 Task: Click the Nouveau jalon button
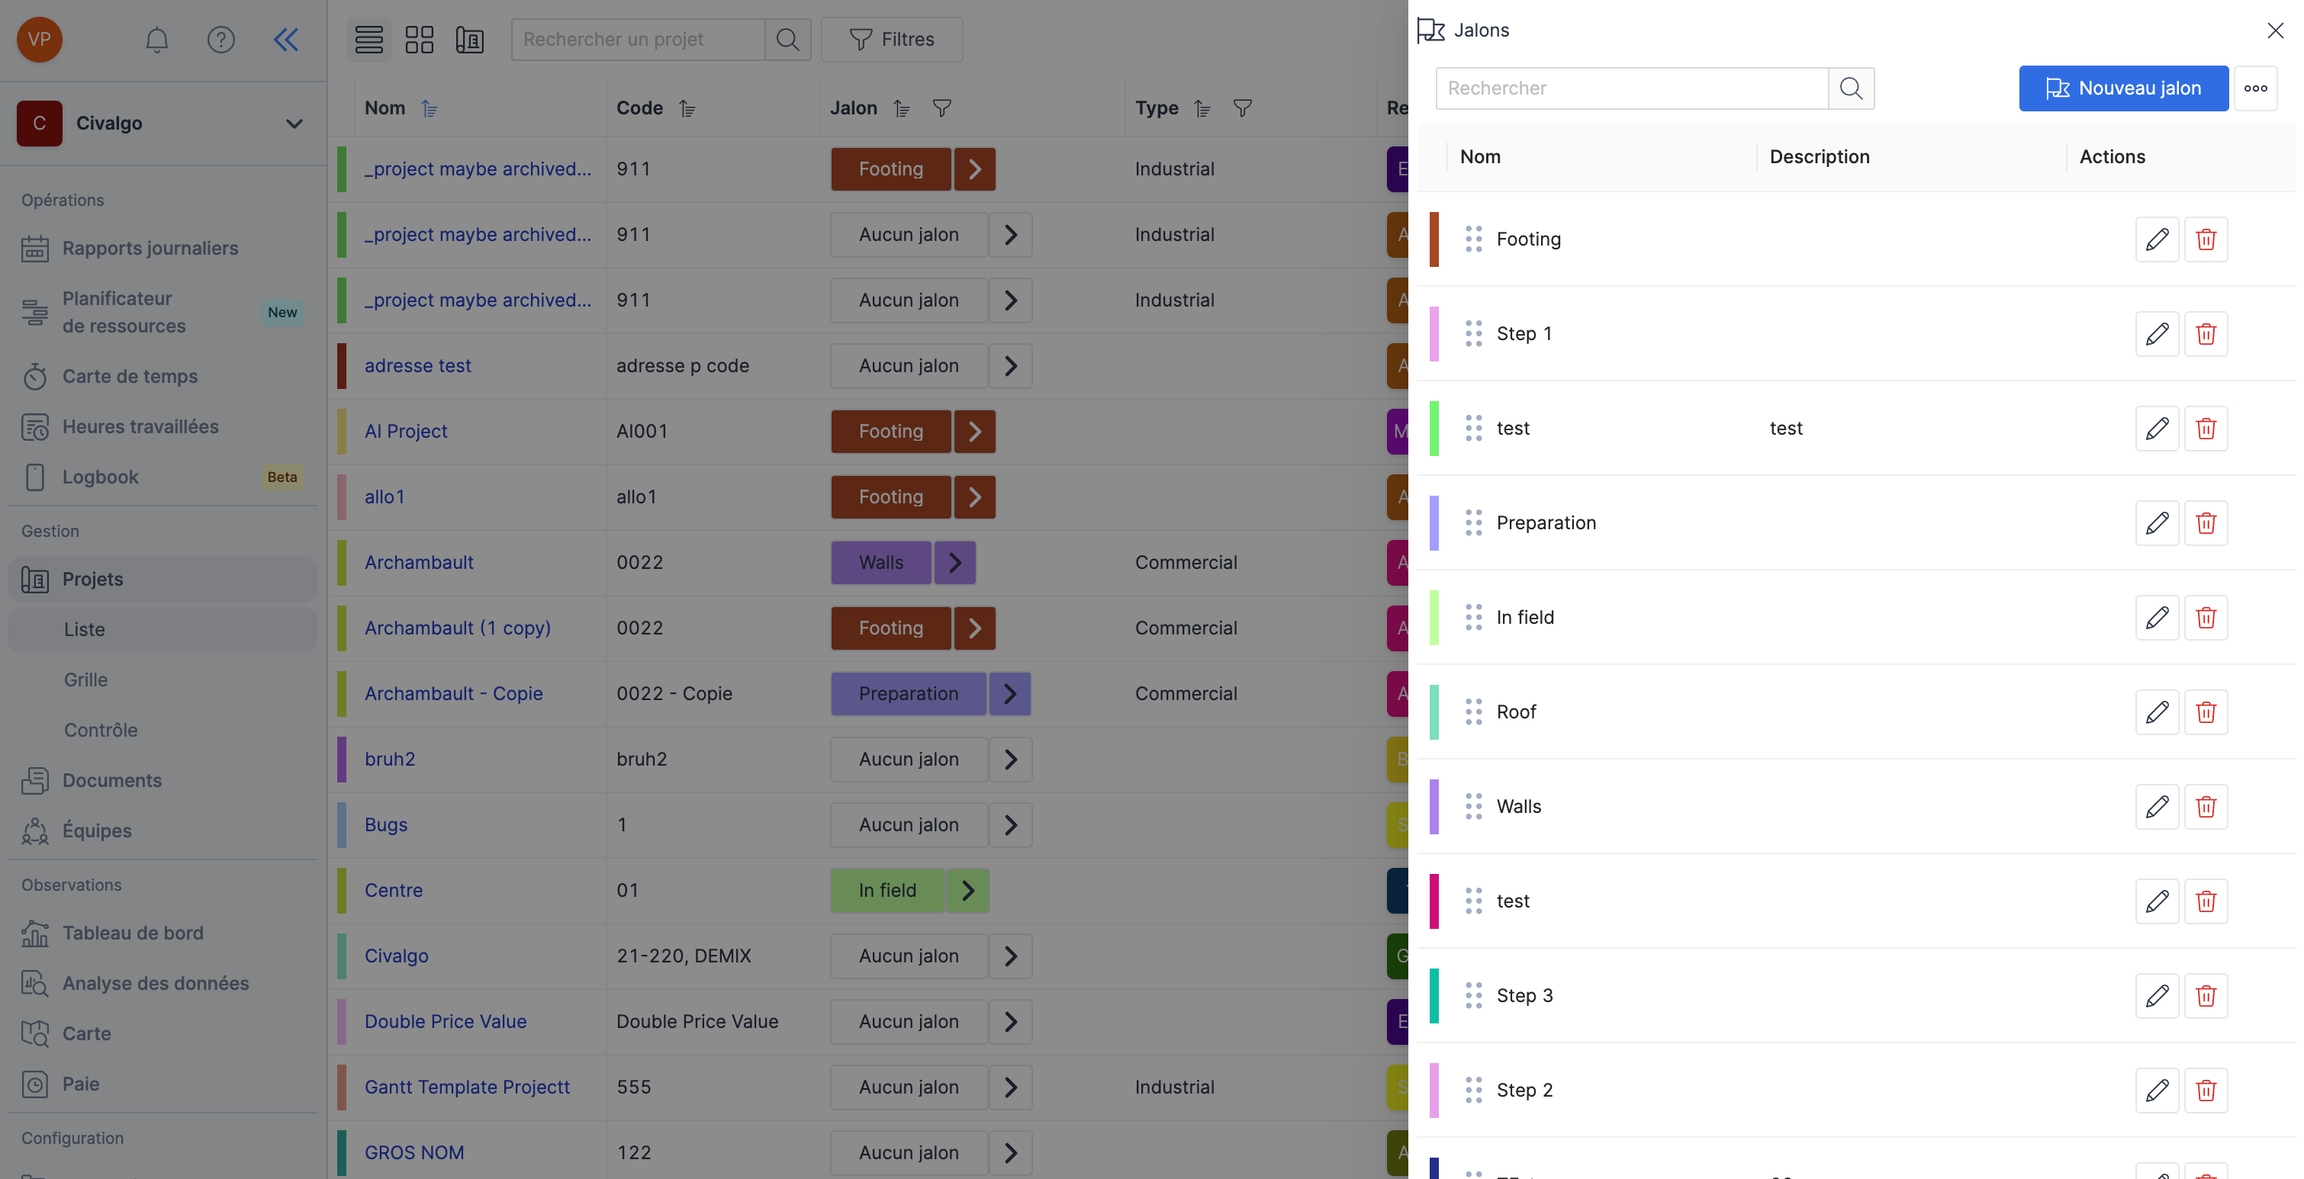point(2123,88)
